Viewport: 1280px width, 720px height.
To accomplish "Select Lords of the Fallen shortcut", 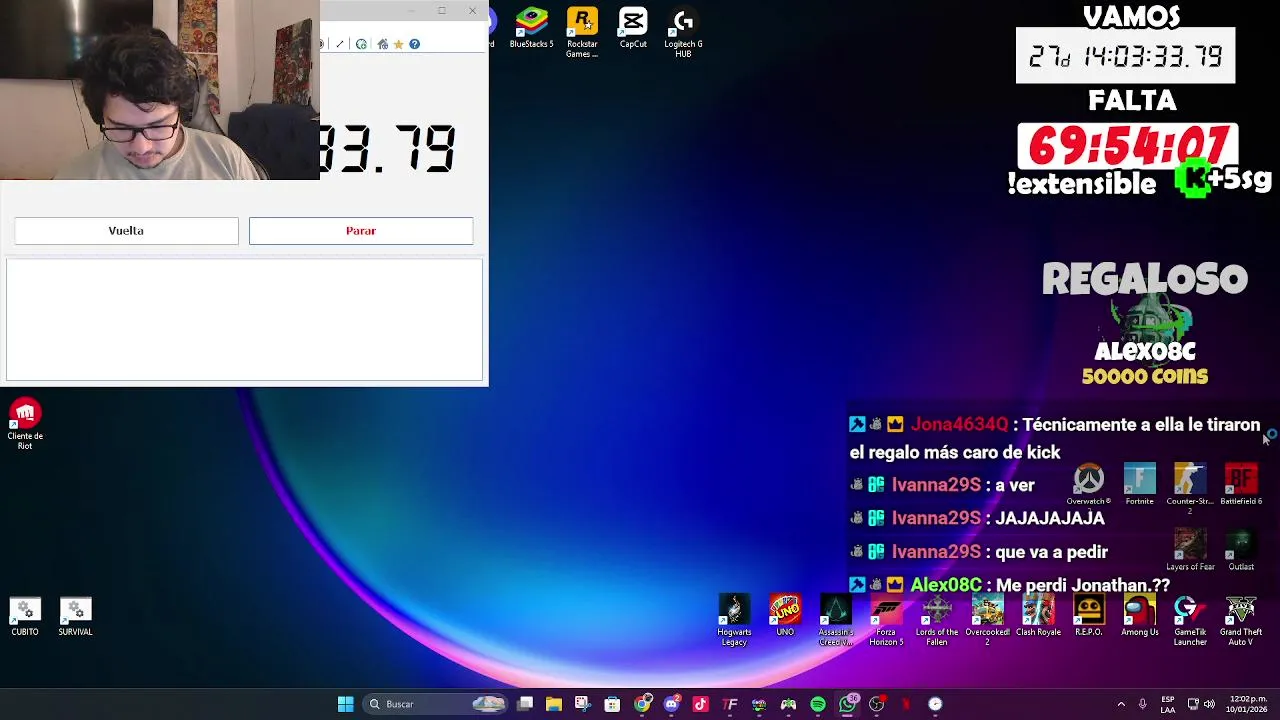I will (x=937, y=621).
